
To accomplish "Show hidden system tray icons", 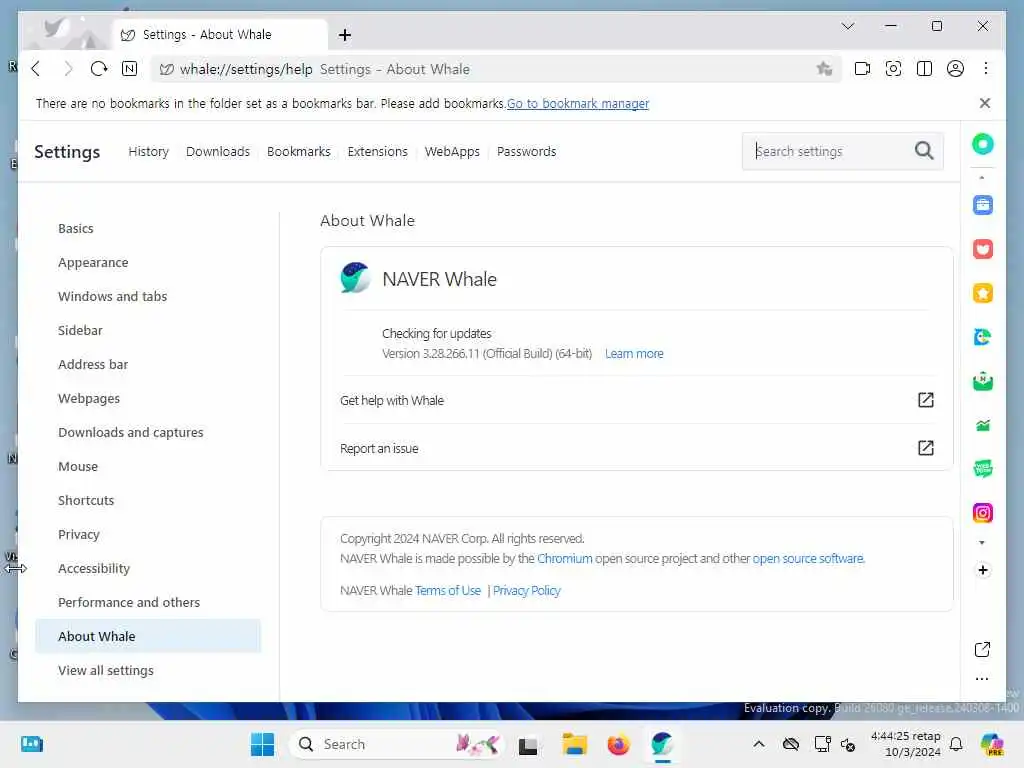I will pos(758,744).
